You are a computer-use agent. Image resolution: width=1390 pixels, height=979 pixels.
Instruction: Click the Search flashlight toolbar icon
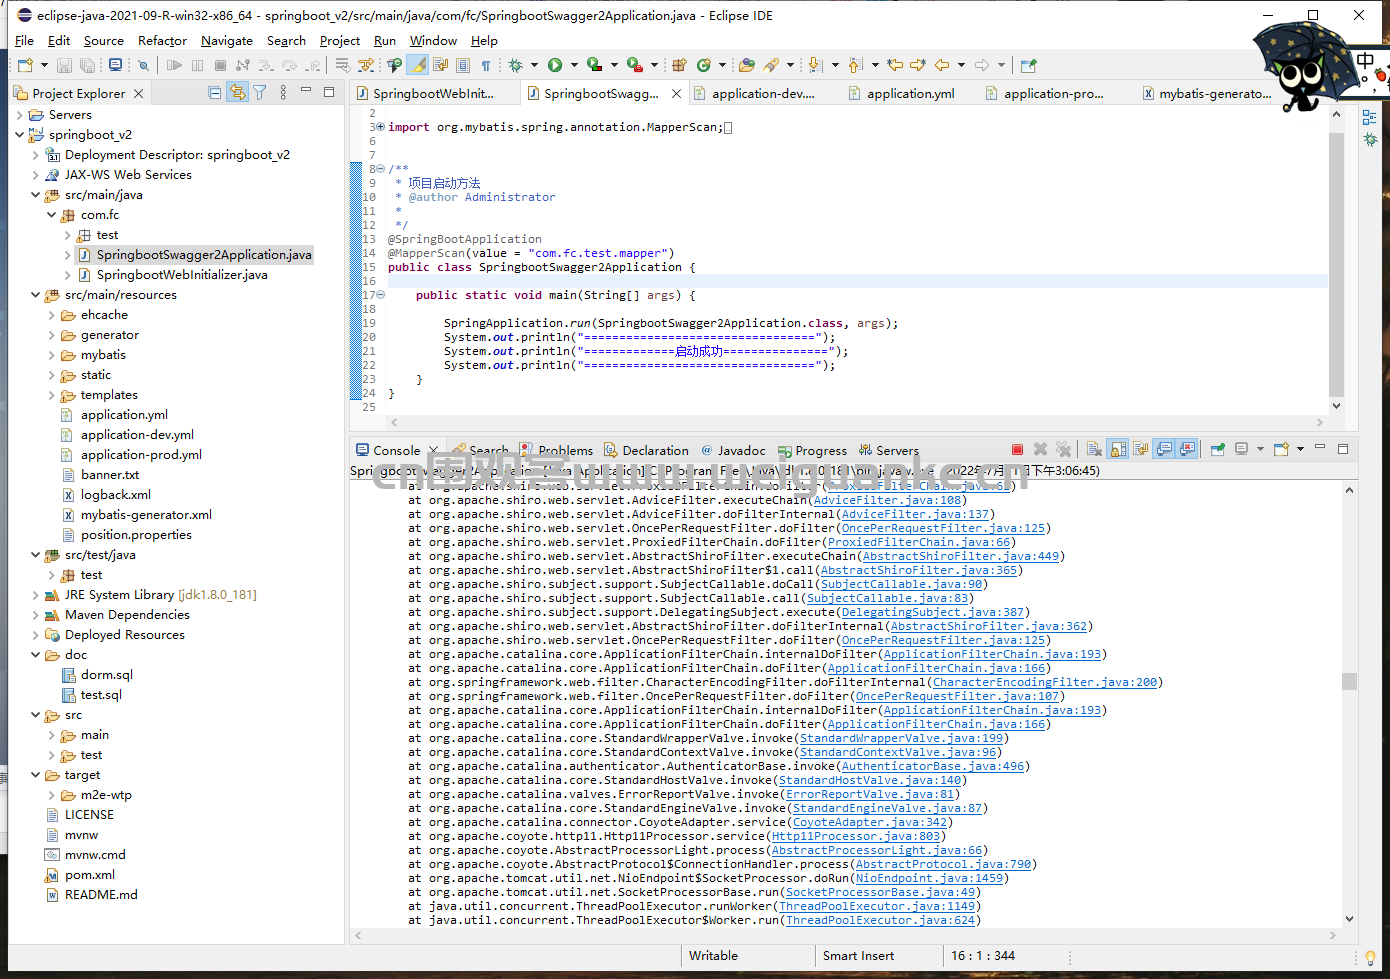771,65
